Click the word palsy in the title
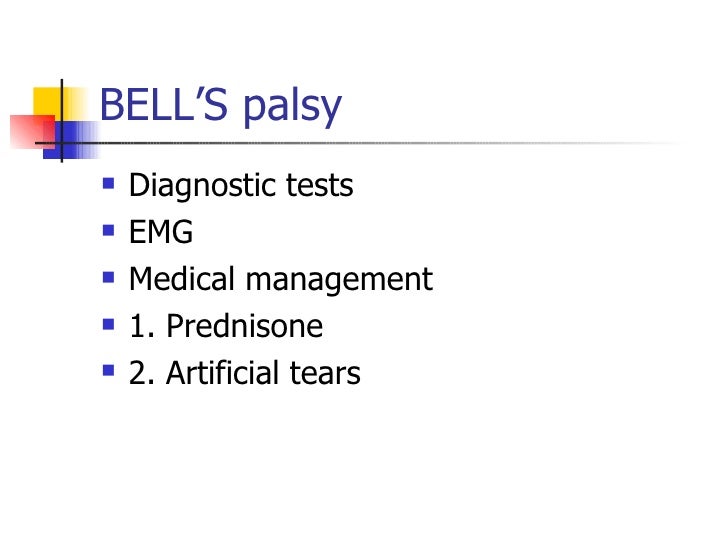 coord(292,108)
